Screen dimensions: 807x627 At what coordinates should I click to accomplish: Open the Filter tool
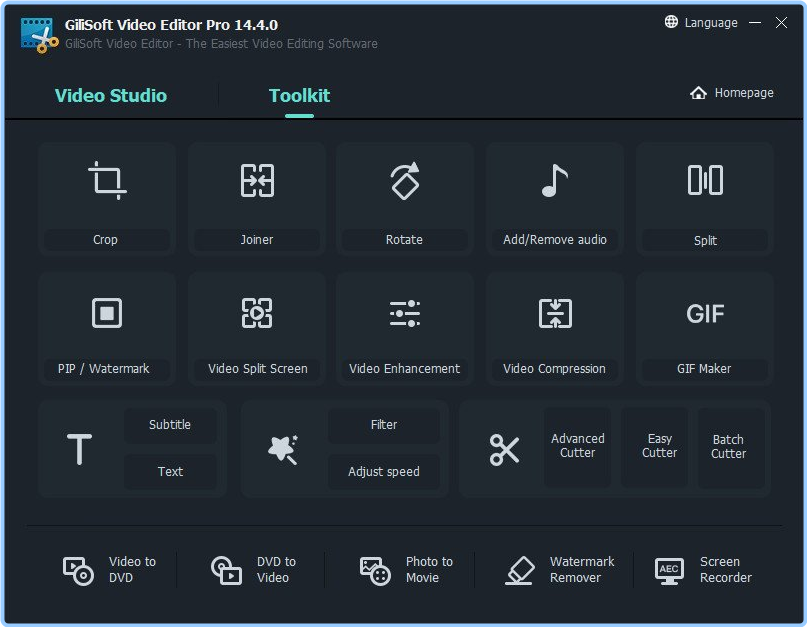384,425
